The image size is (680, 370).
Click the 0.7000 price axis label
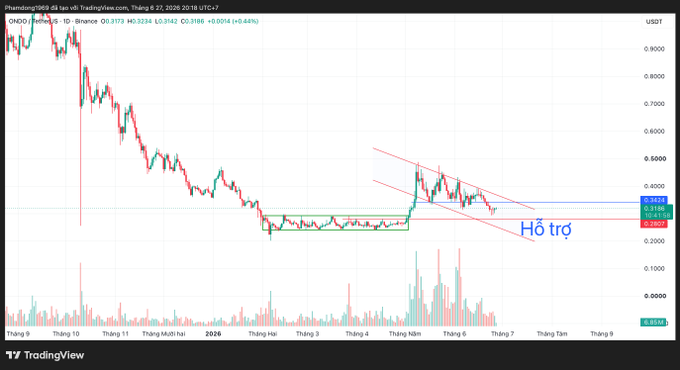tap(654, 104)
